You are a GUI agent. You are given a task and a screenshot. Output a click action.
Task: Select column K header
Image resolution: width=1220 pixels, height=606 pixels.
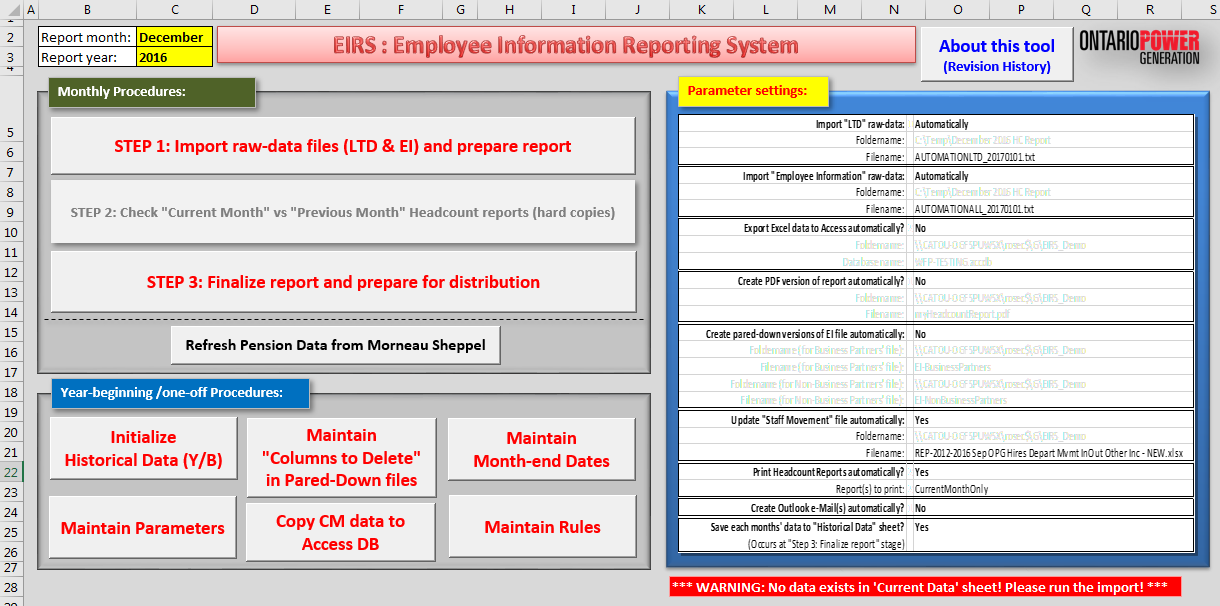click(x=701, y=9)
